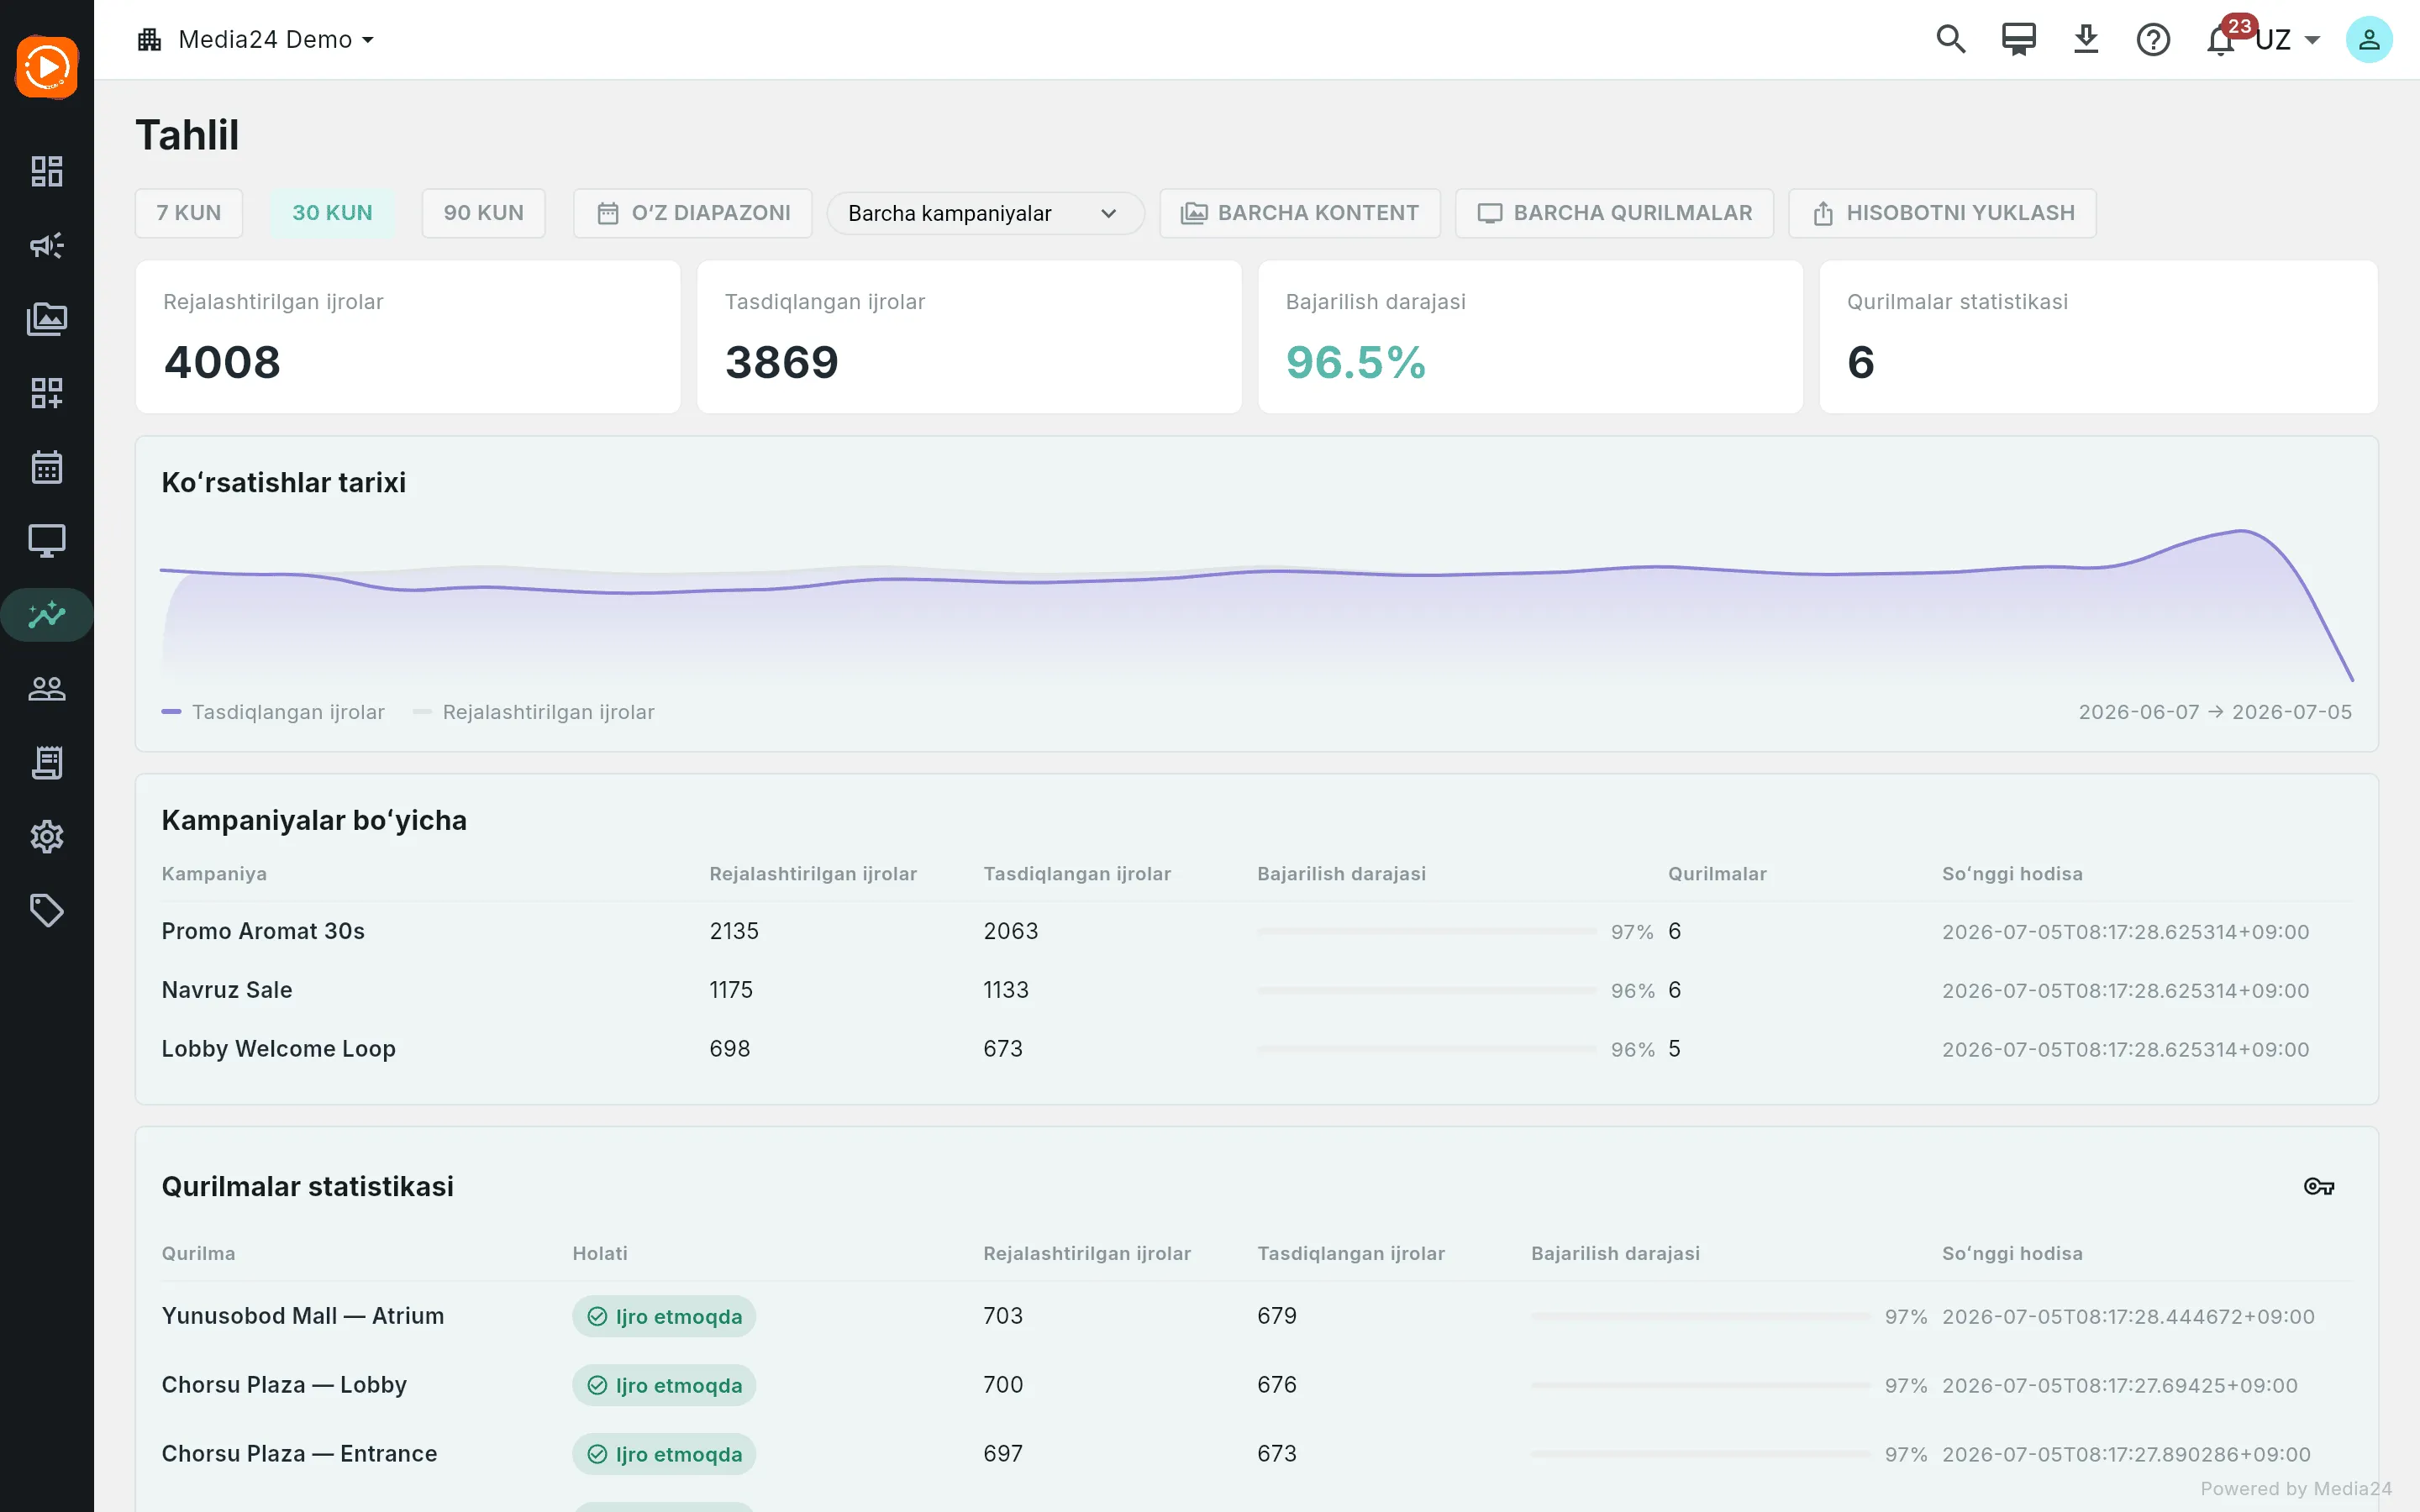Click HISOBOTNI YUKLASH button

(1942, 213)
